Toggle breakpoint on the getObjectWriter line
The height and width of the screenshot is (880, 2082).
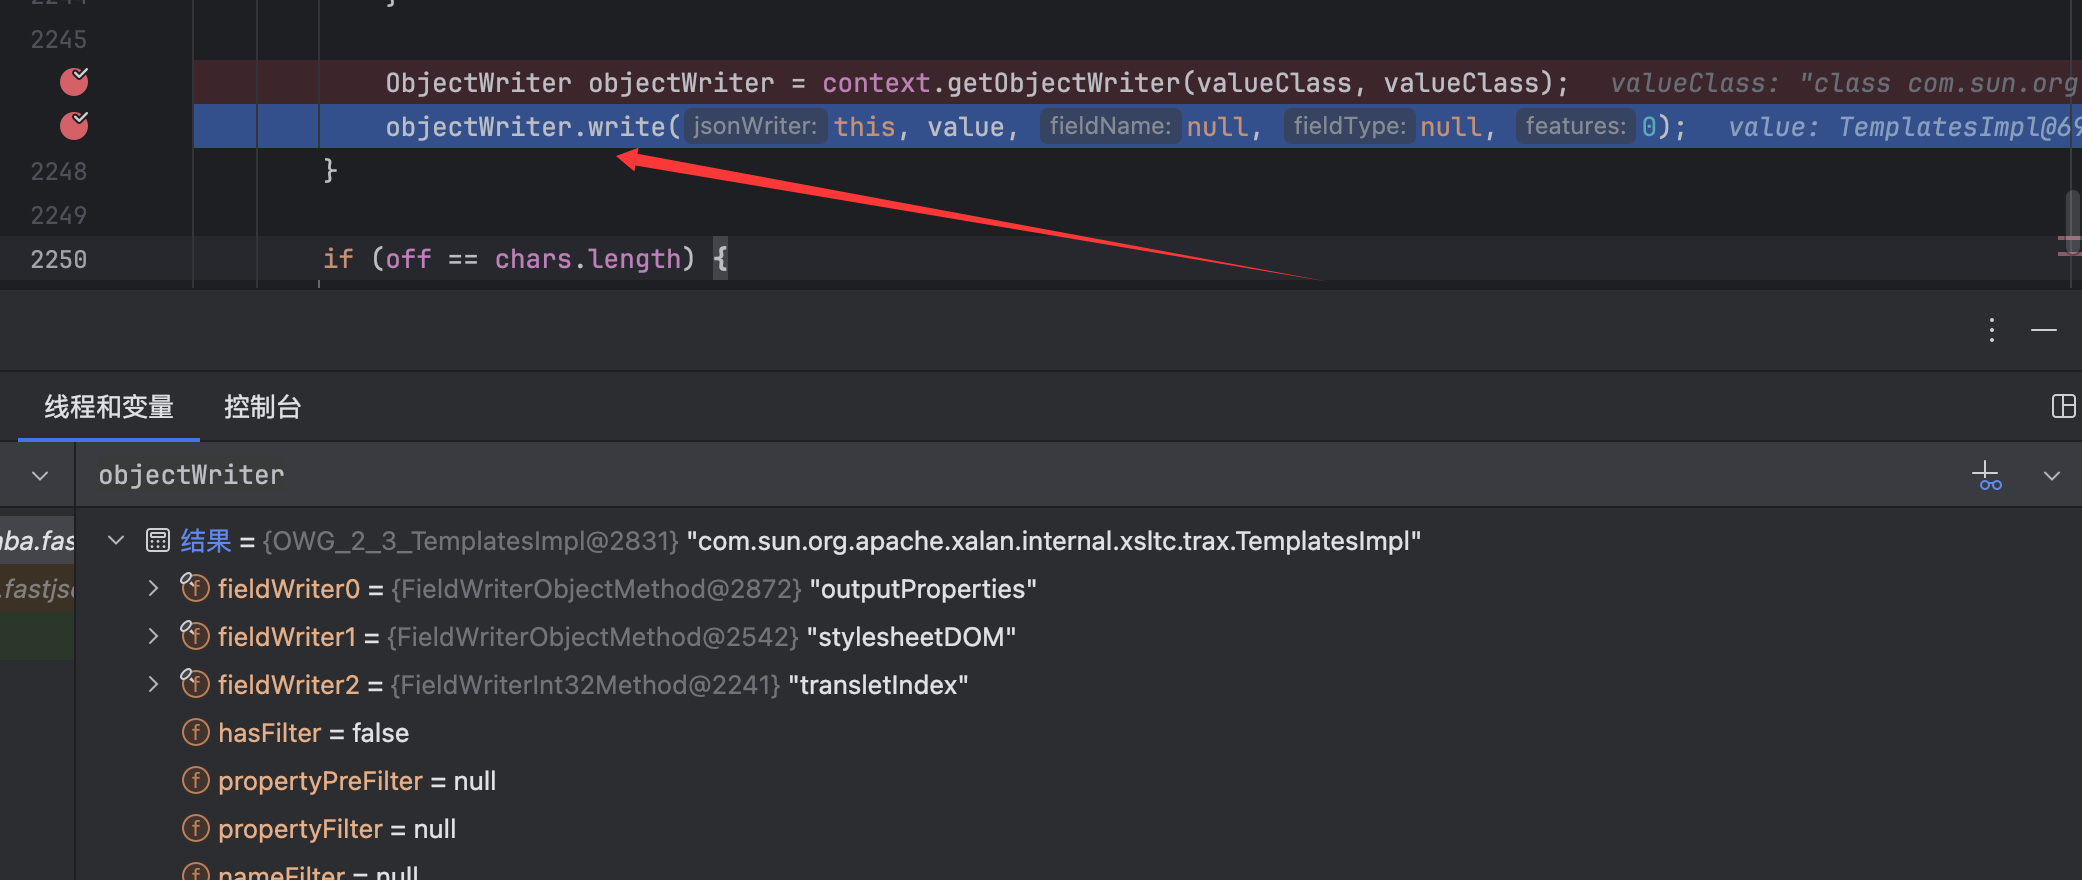coord(74,82)
